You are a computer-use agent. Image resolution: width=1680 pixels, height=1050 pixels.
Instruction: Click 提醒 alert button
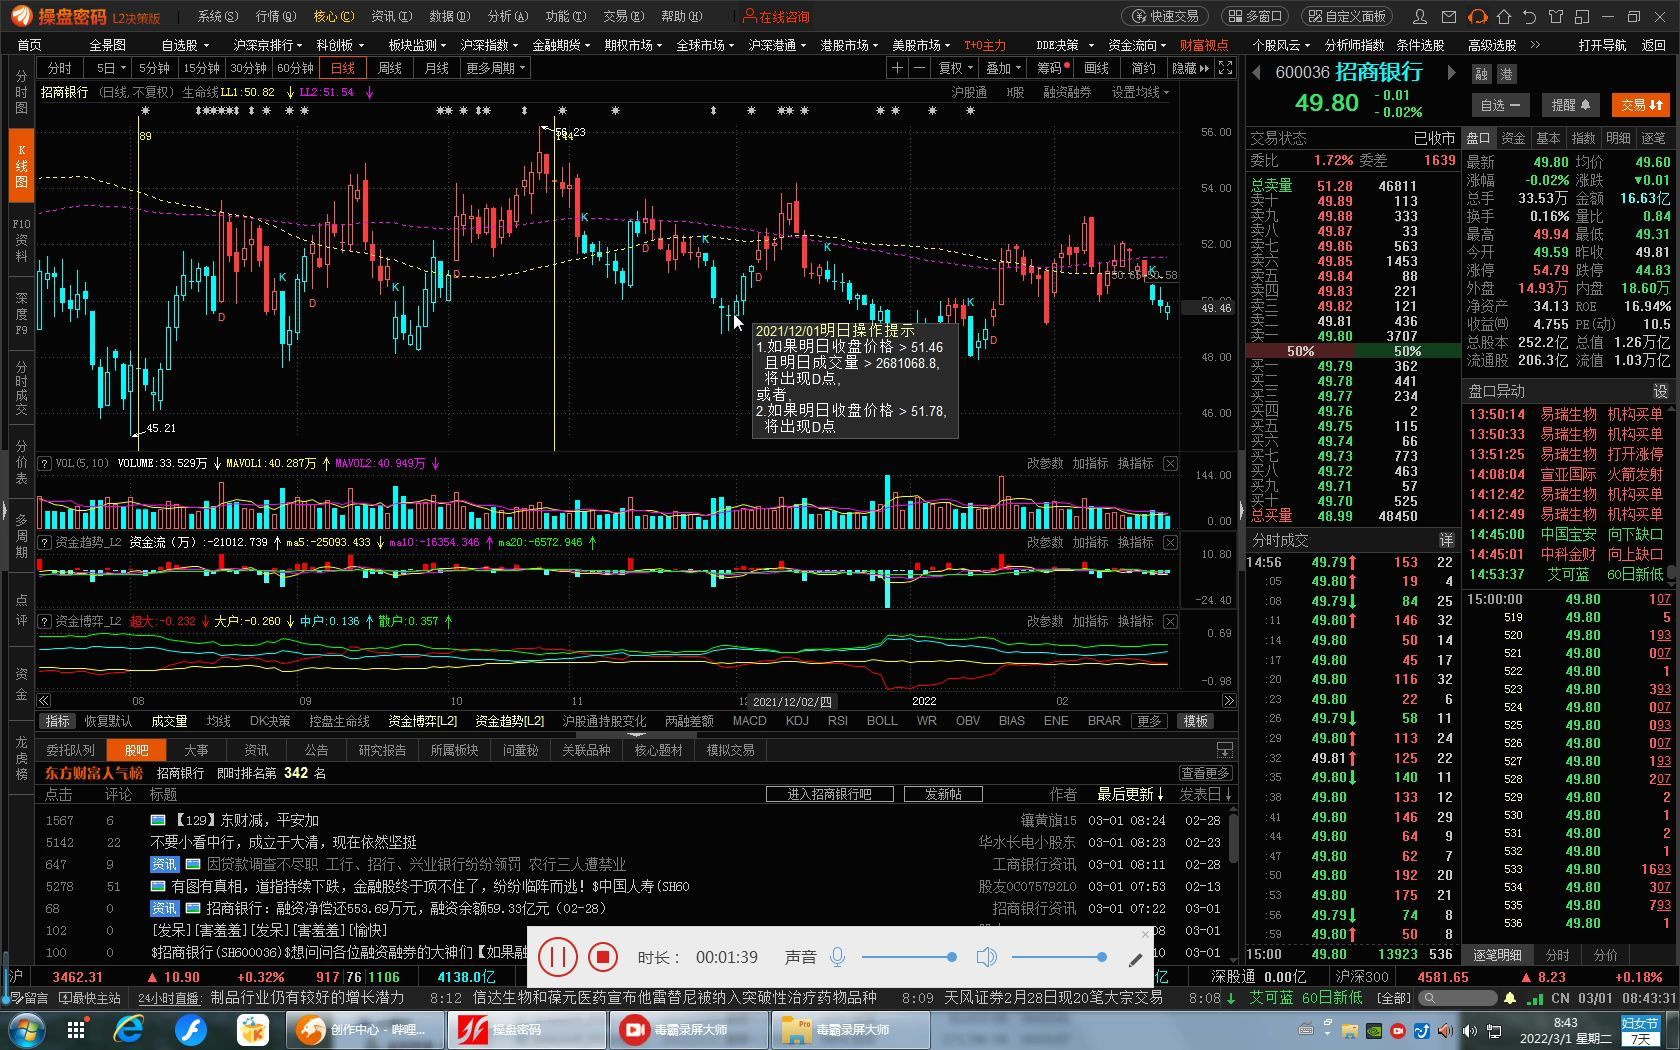1570,104
